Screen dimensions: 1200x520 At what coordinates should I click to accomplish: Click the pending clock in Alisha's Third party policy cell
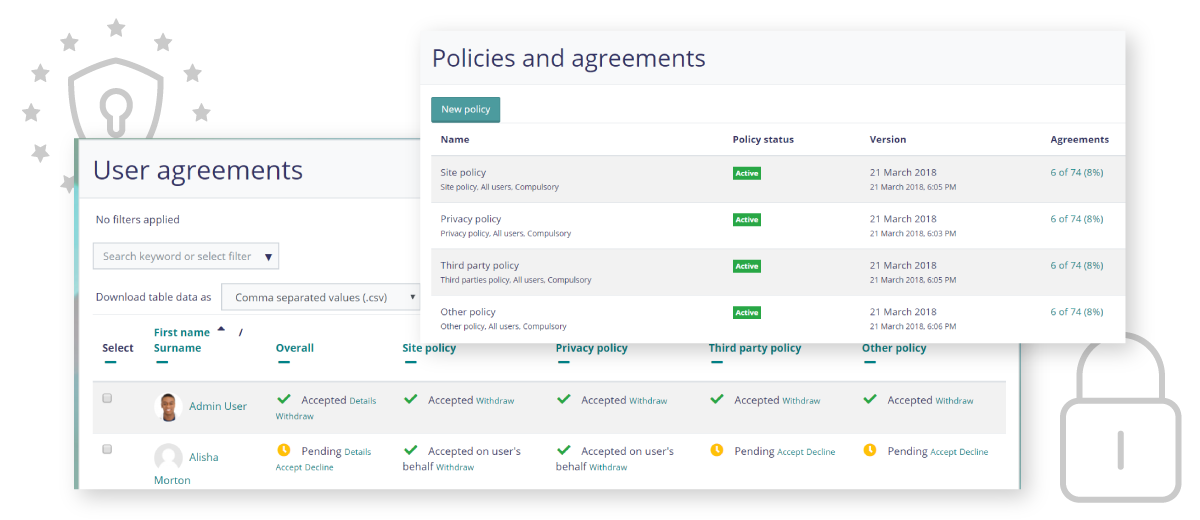[716, 450]
